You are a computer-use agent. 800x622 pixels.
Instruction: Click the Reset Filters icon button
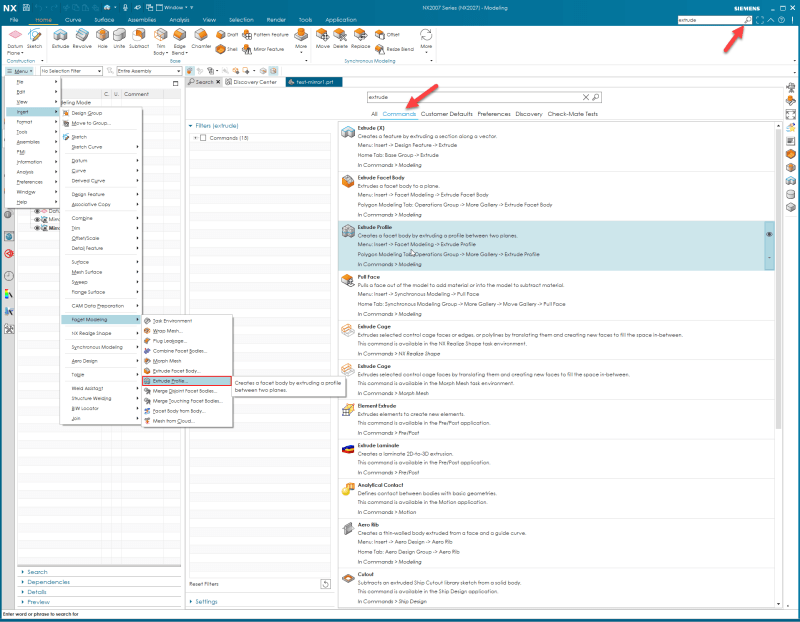tap(326, 584)
